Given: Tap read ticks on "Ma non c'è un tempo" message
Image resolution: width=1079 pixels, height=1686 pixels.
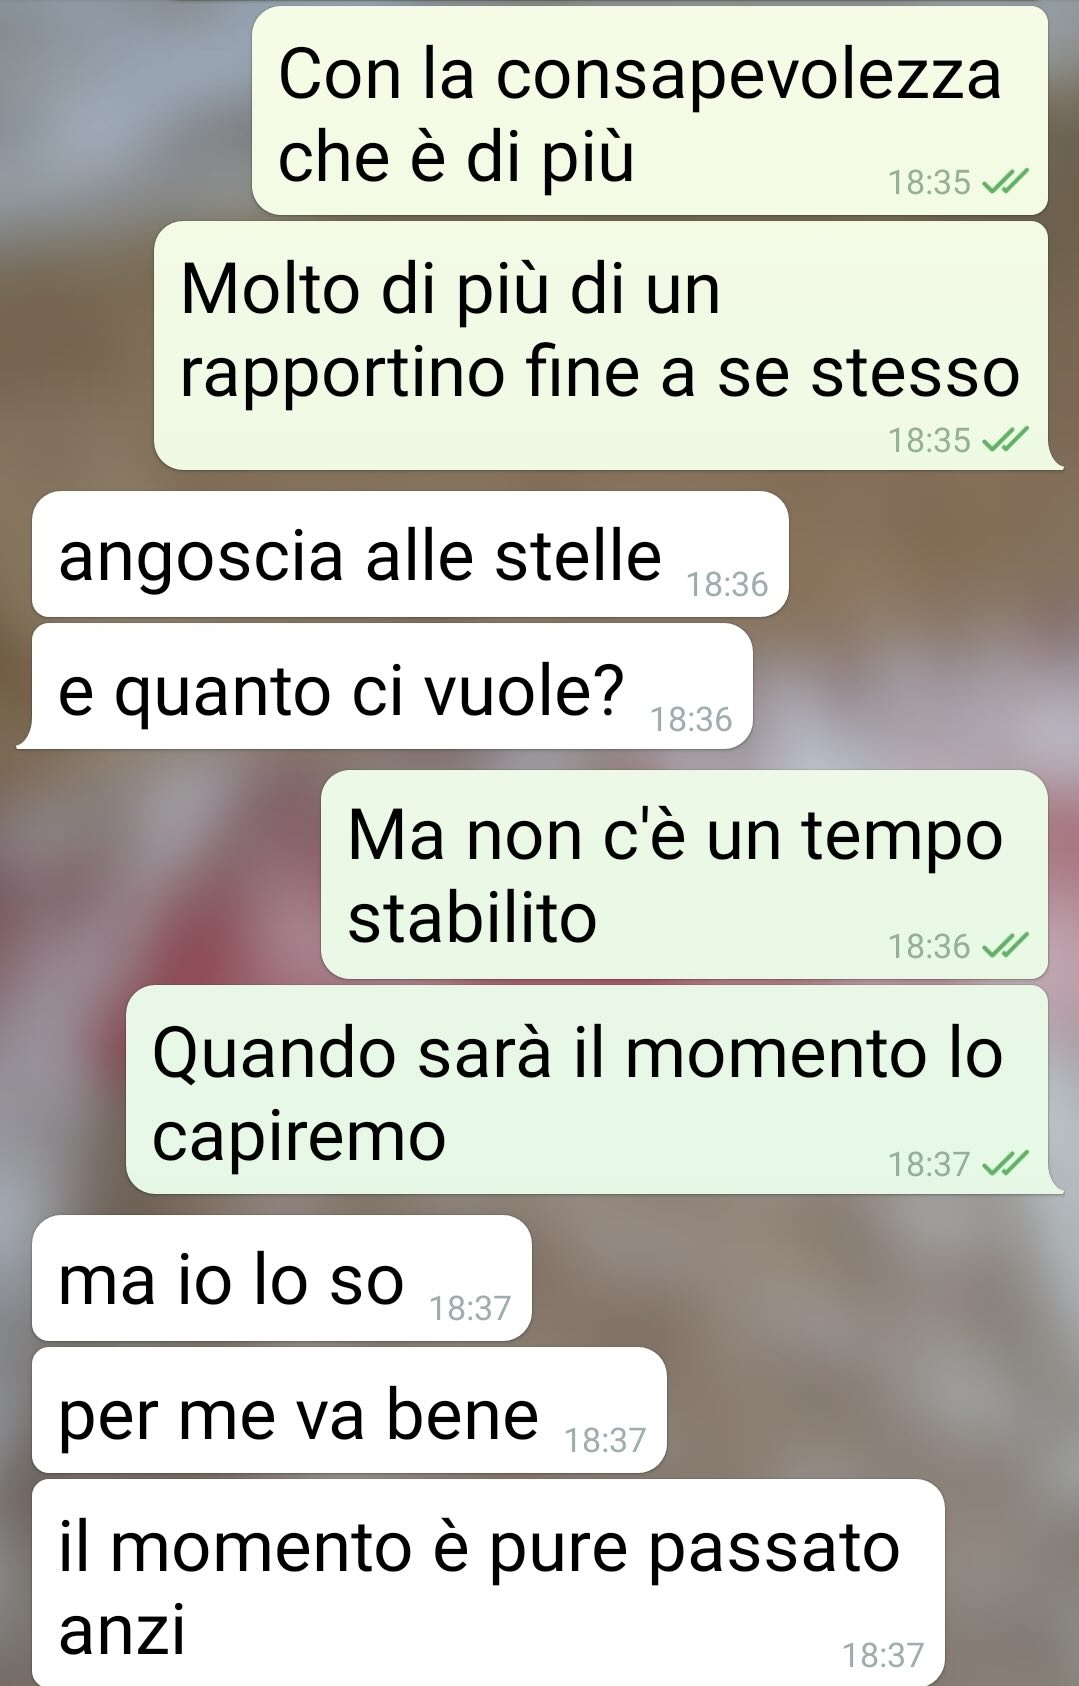Looking at the screenshot, I should coord(1005,946).
